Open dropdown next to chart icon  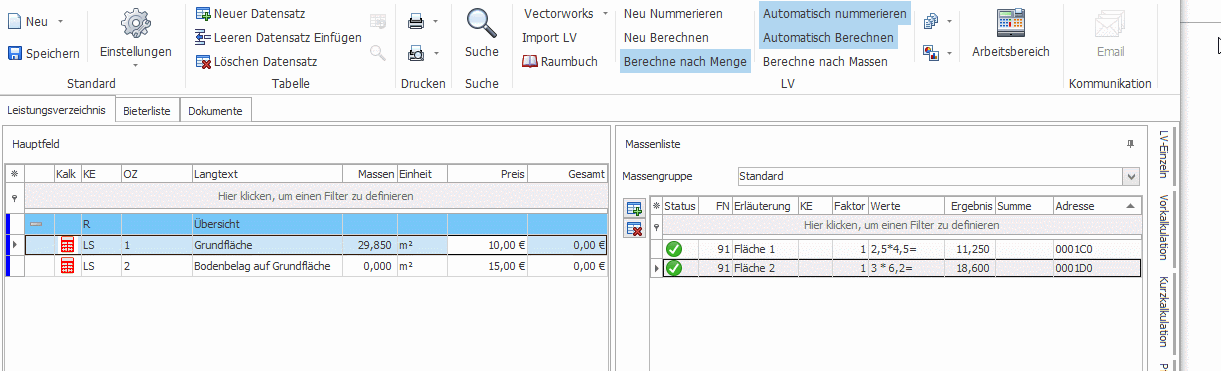pos(948,53)
